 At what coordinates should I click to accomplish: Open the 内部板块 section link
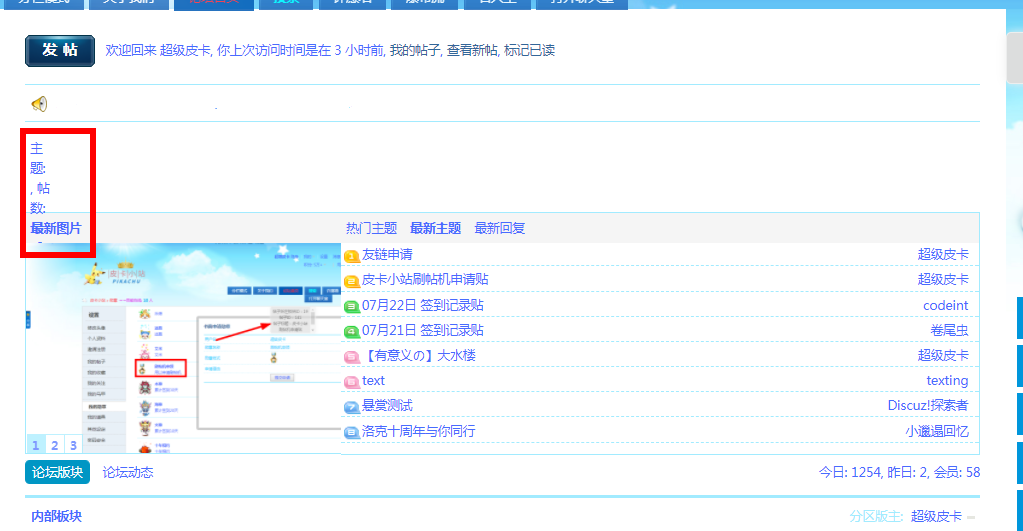[x=57, y=516]
